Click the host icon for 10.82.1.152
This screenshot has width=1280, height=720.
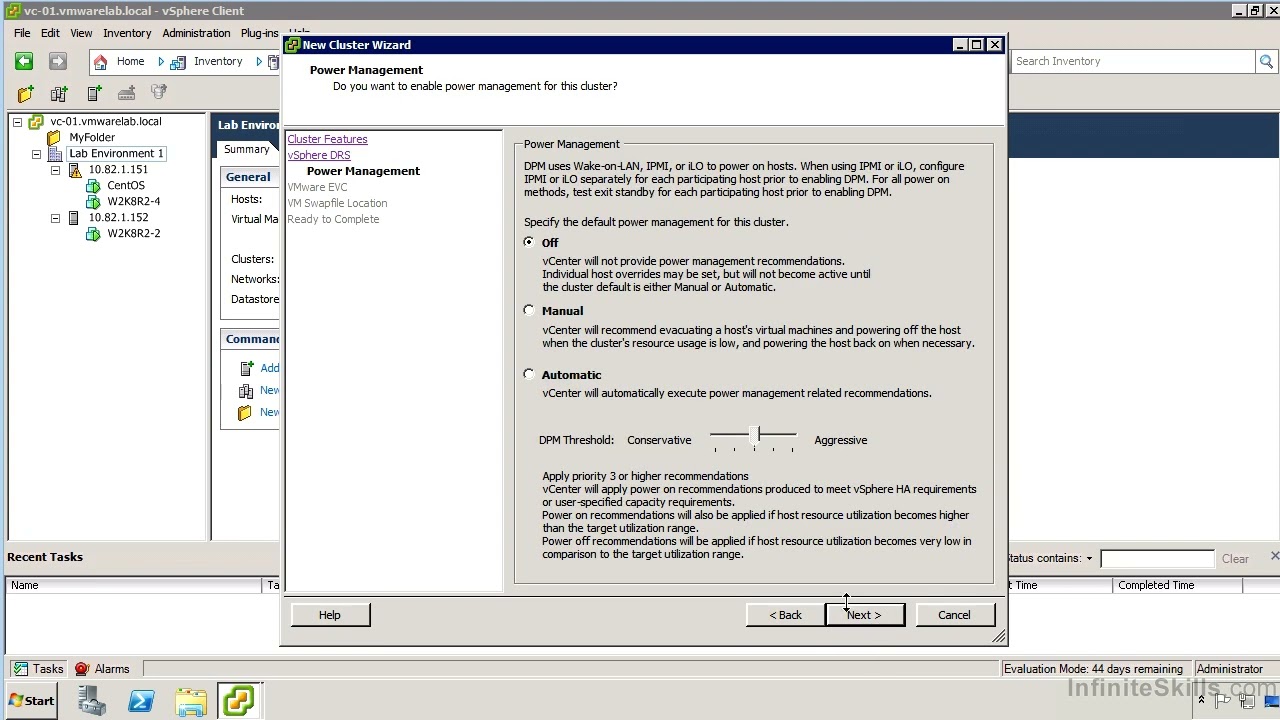tap(74, 218)
